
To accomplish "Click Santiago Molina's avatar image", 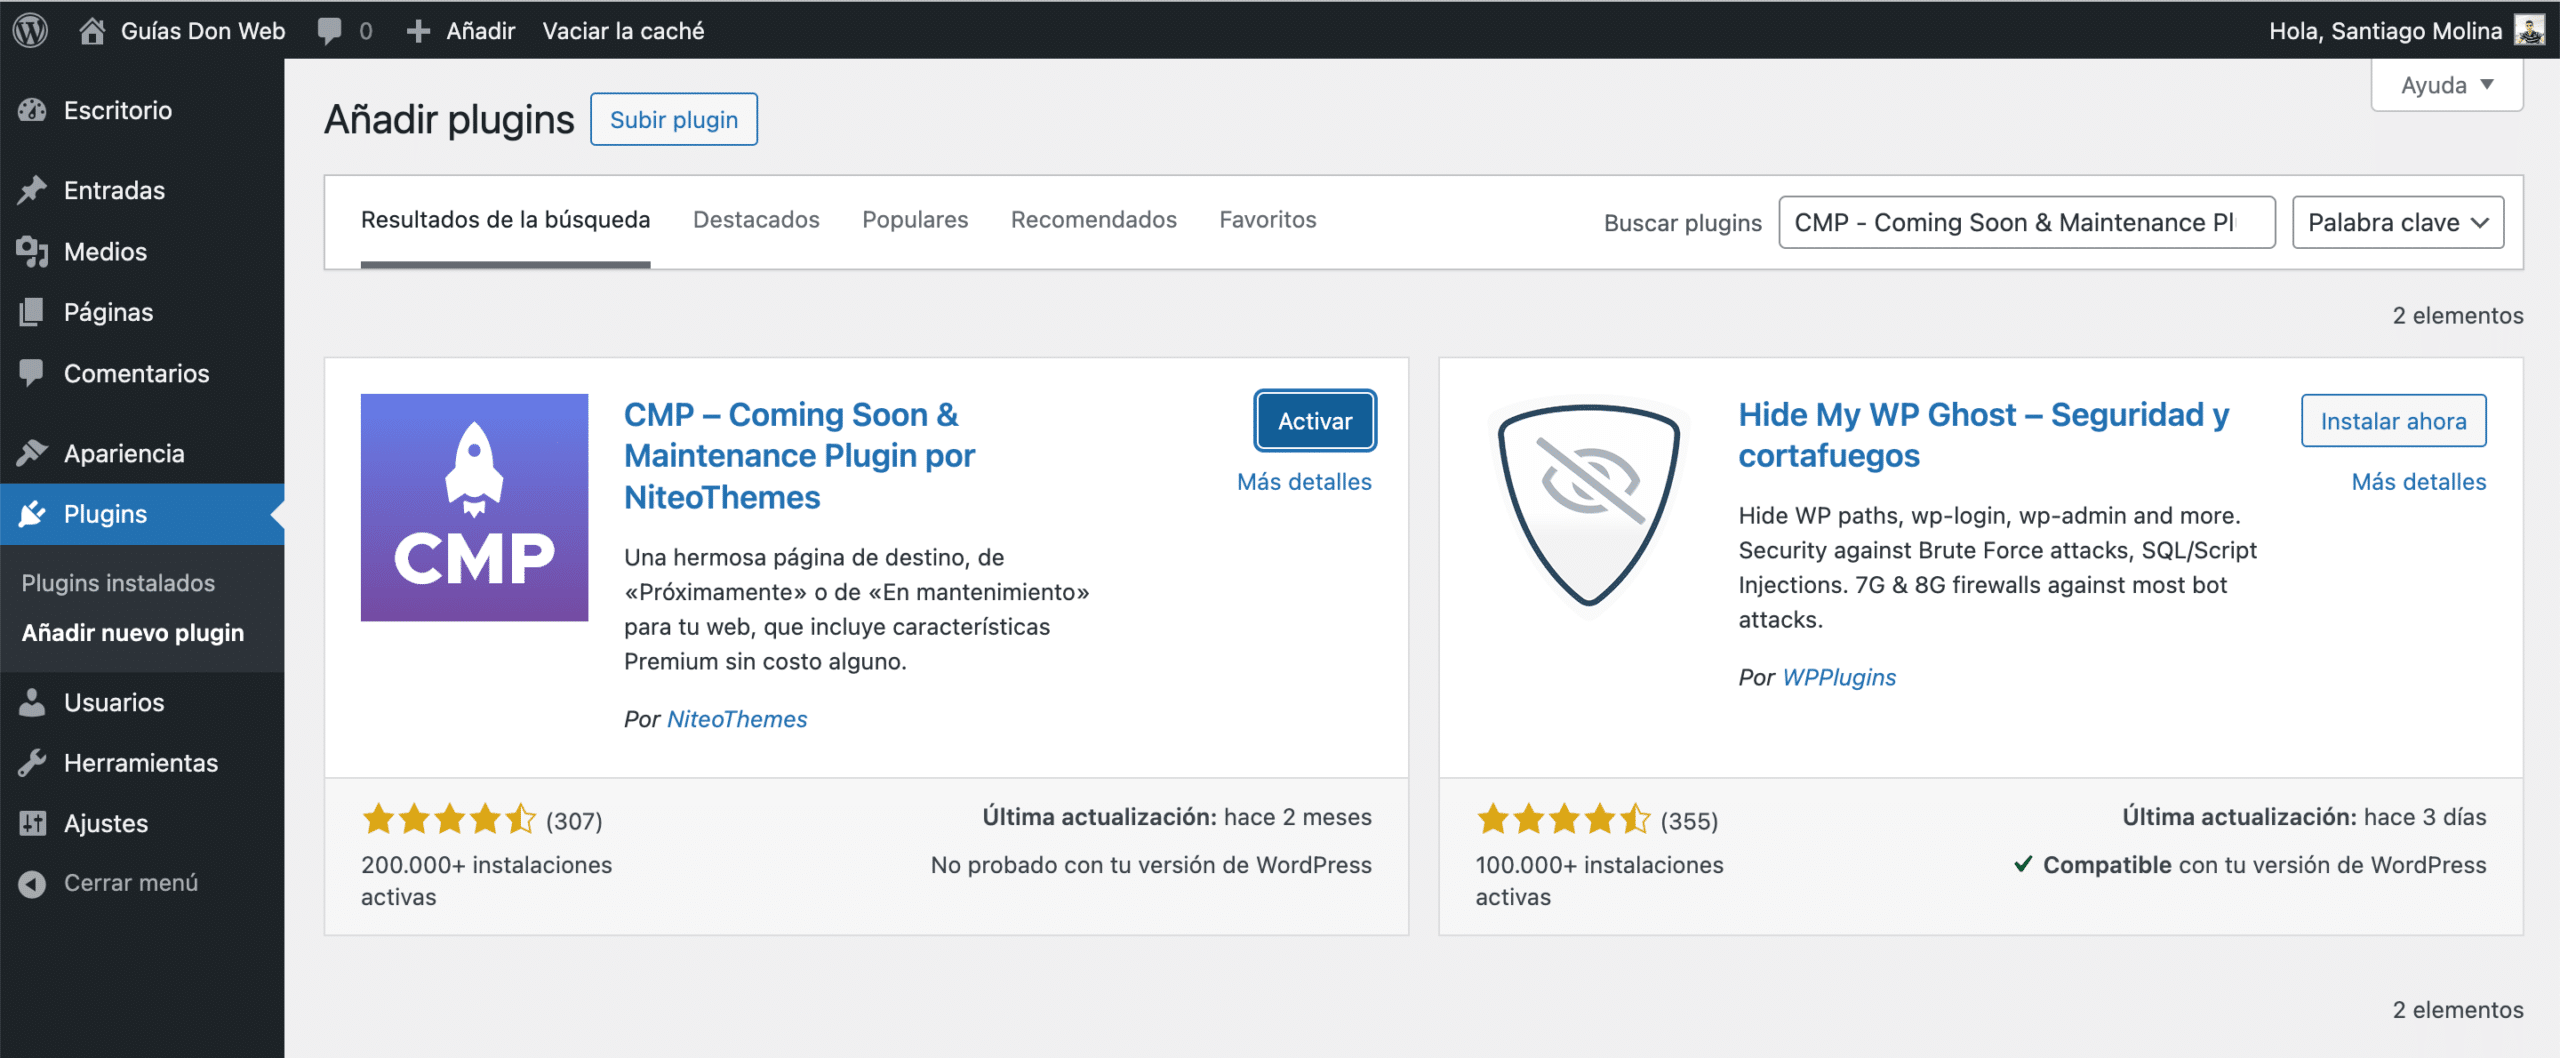I will click(x=2530, y=30).
